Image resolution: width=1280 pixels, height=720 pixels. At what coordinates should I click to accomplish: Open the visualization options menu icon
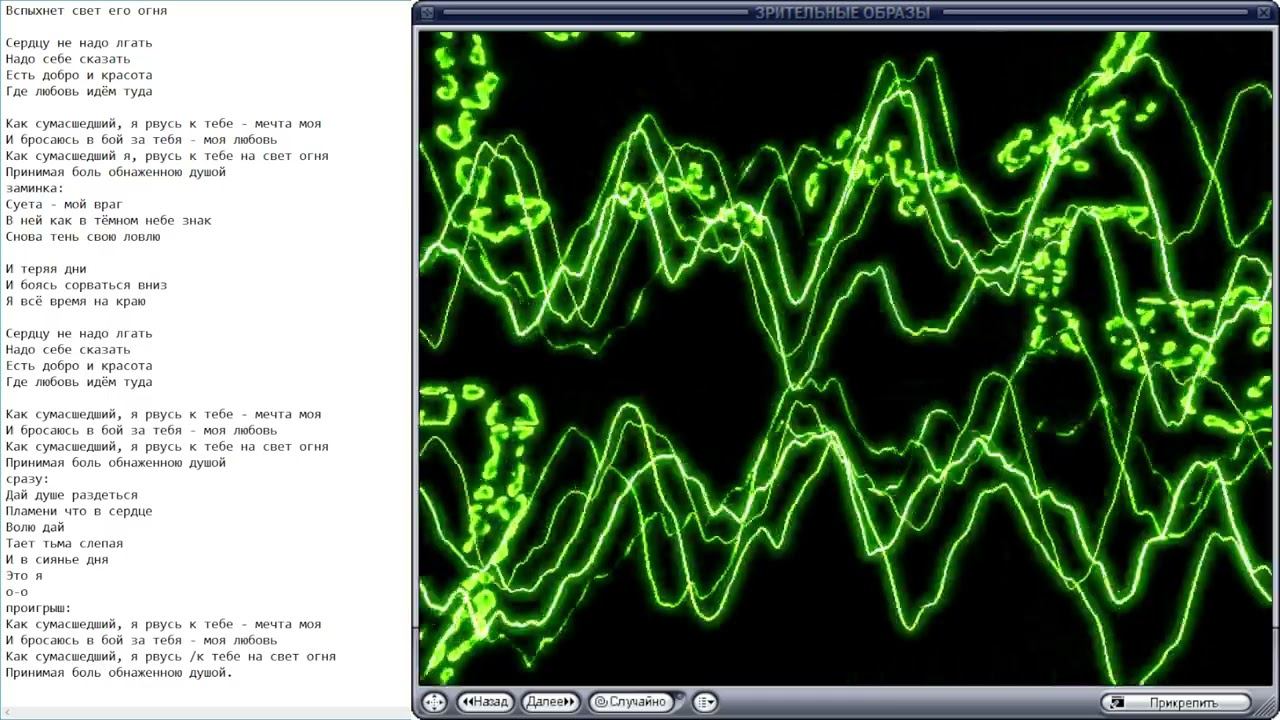point(705,702)
